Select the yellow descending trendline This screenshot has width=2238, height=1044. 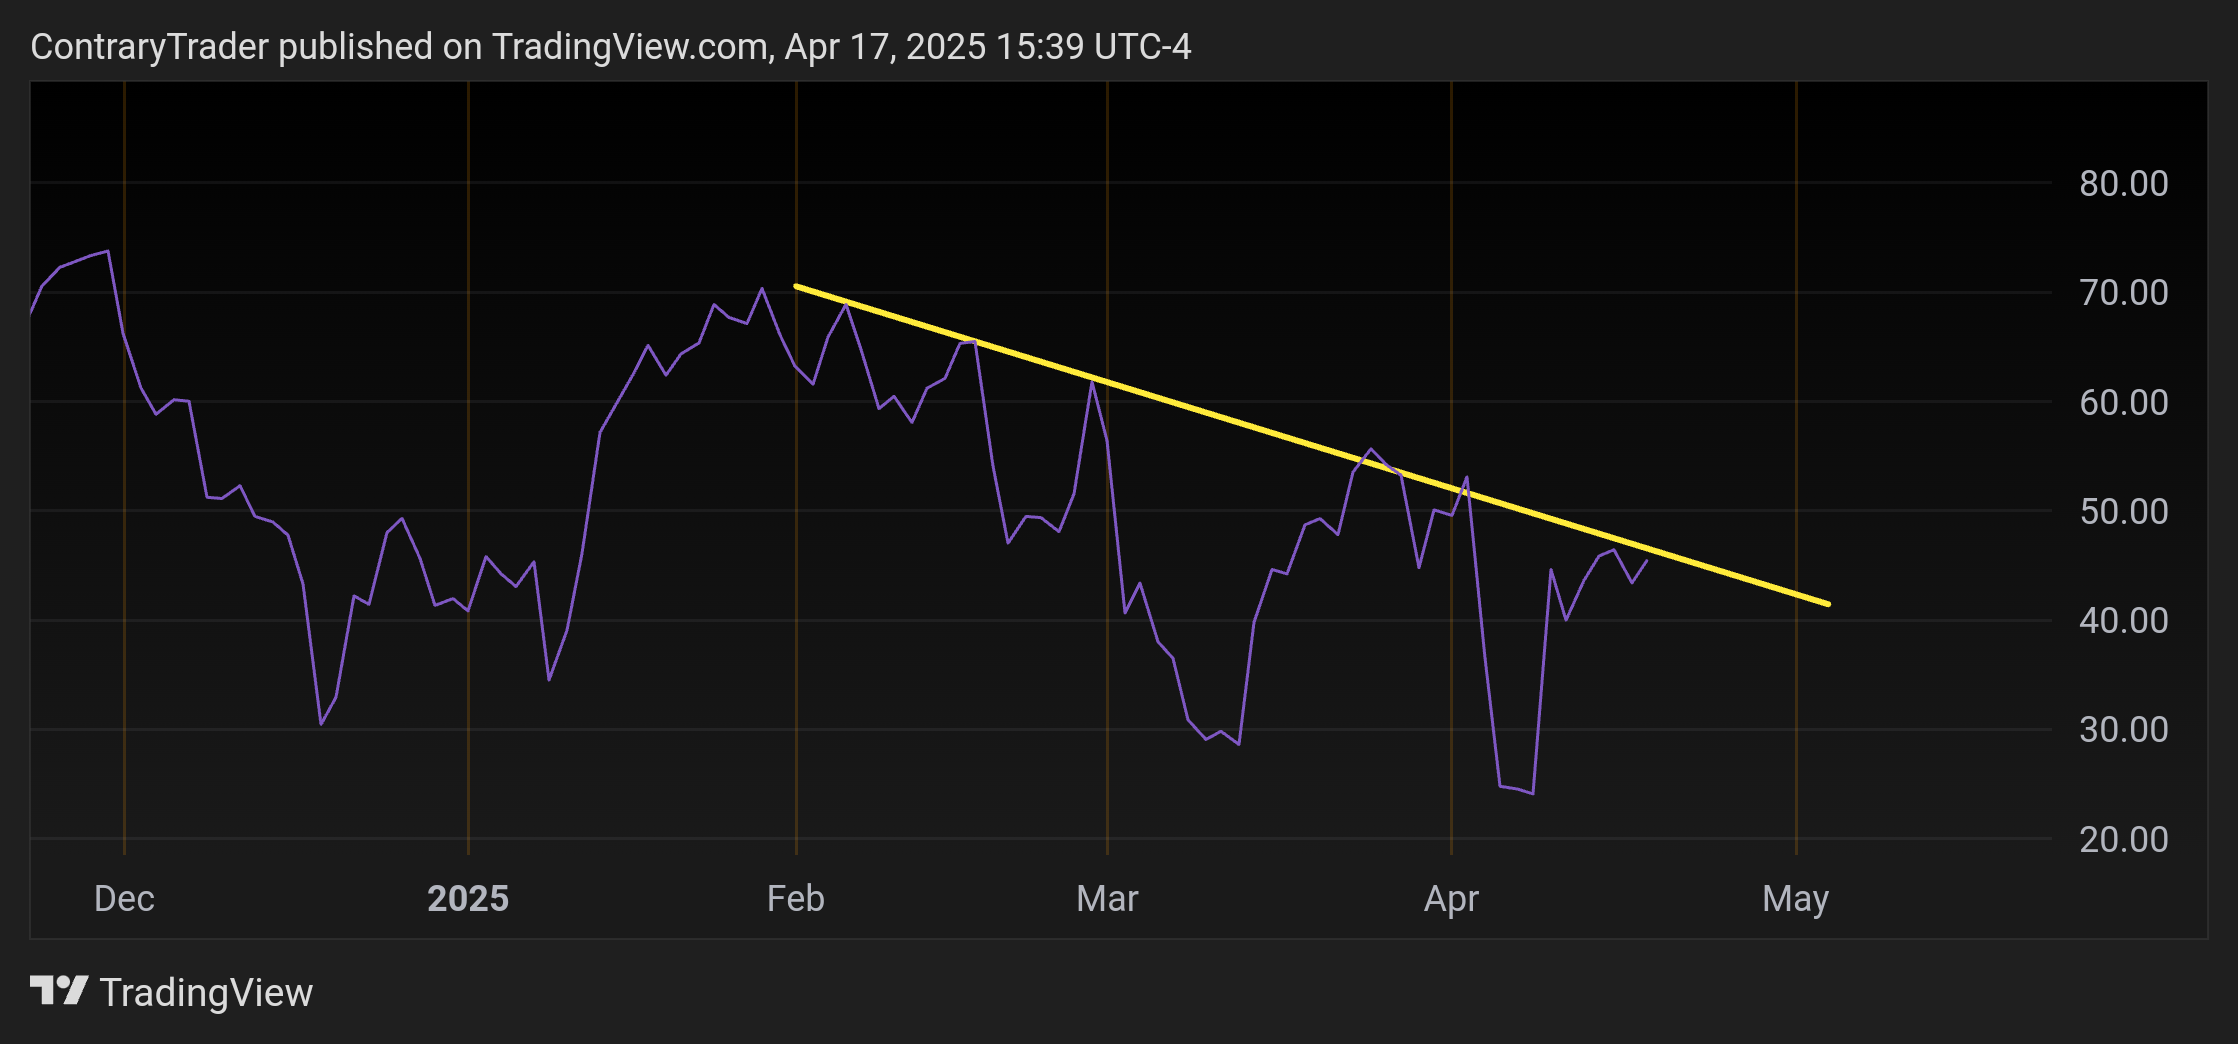[x=1312, y=445]
